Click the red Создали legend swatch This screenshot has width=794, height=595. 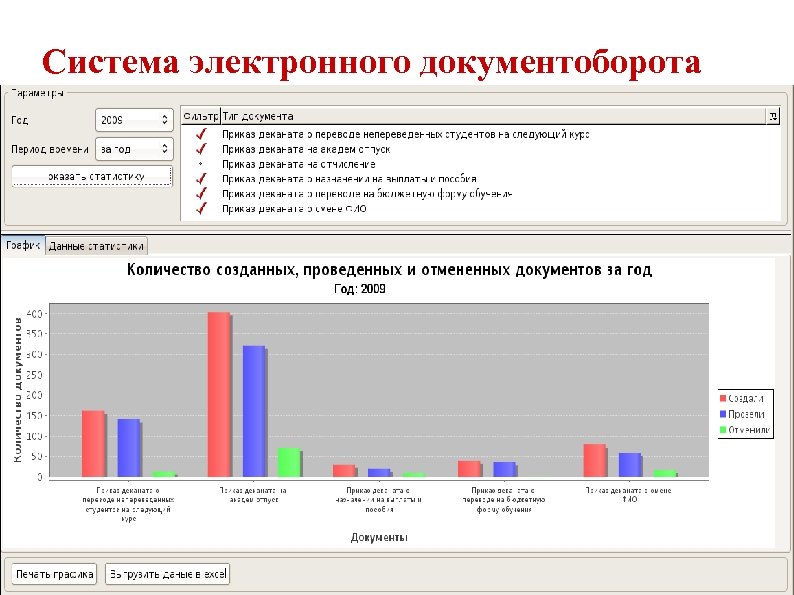pyautogui.click(x=723, y=399)
